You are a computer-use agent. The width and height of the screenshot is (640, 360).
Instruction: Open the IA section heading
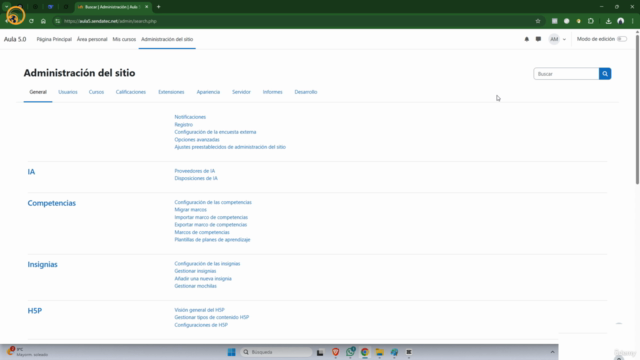(x=31, y=171)
